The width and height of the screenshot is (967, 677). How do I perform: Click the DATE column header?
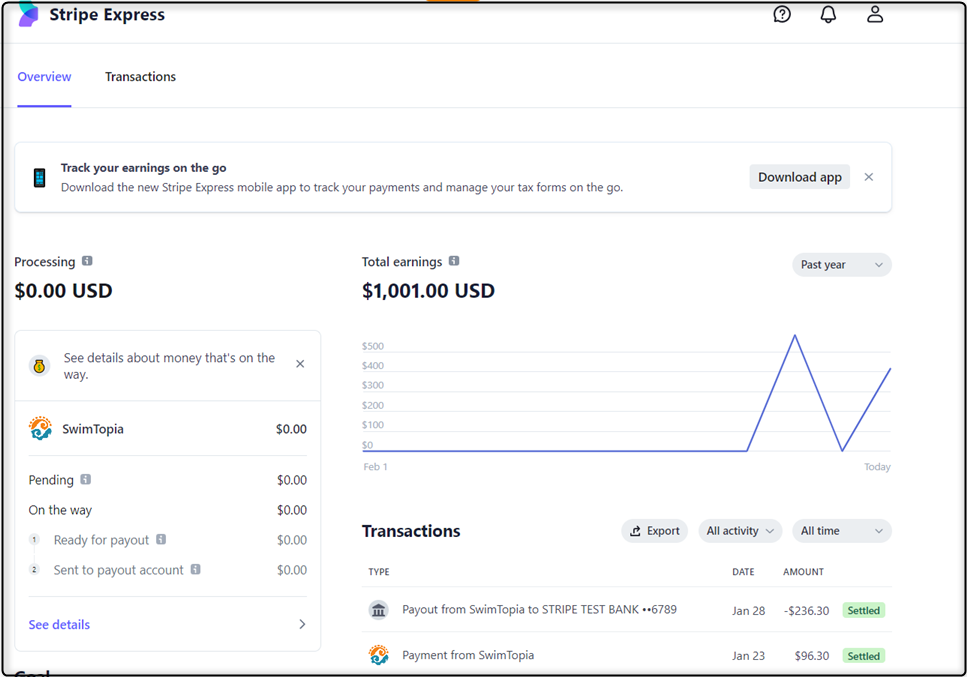(743, 572)
